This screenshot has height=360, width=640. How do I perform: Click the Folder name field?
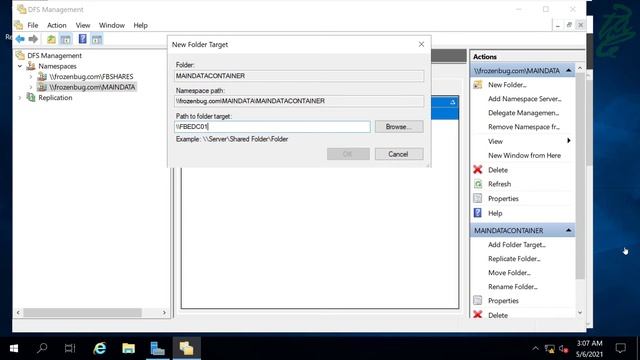tap(299, 76)
